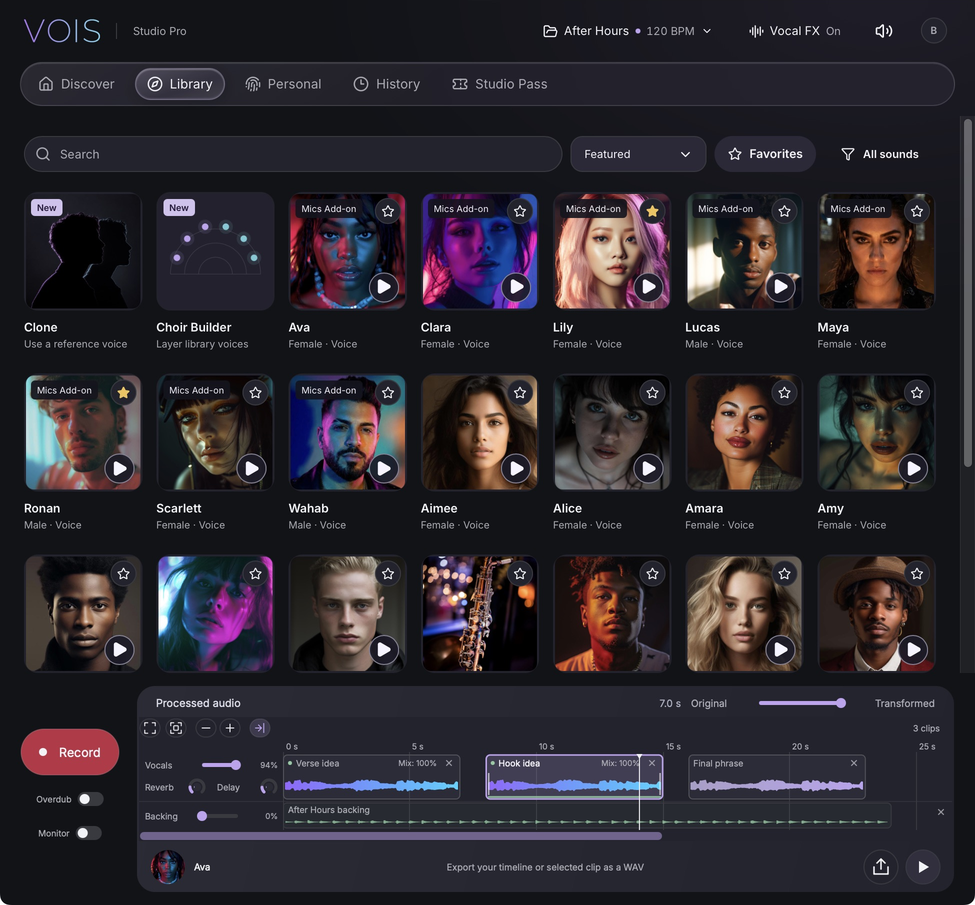Show Favorites only
Image resolution: width=975 pixels, height=905 pixels.
pyautogui.click(x=765, y=154)
